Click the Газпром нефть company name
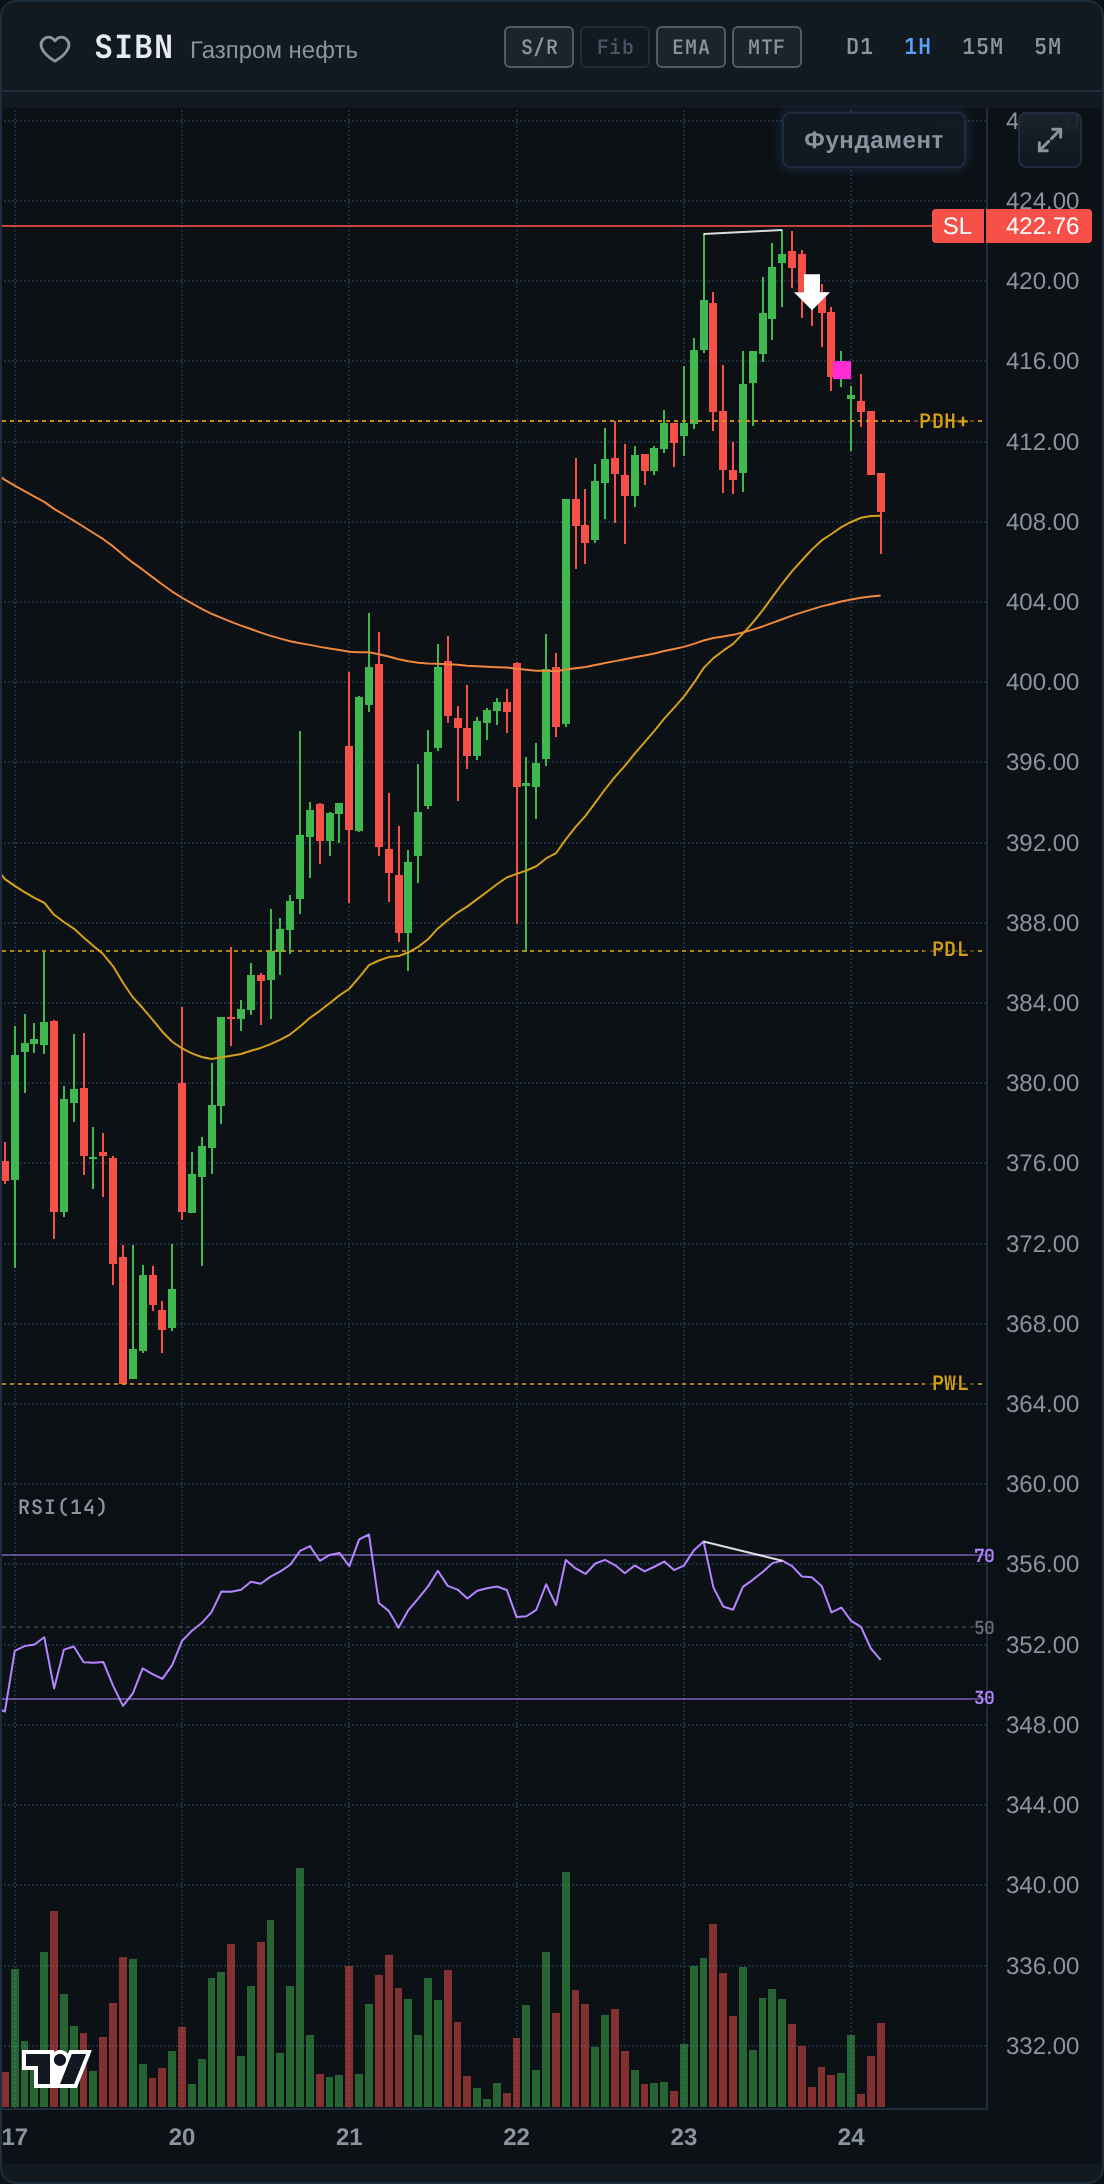The image size is (1104, 2184). [274, 50]
